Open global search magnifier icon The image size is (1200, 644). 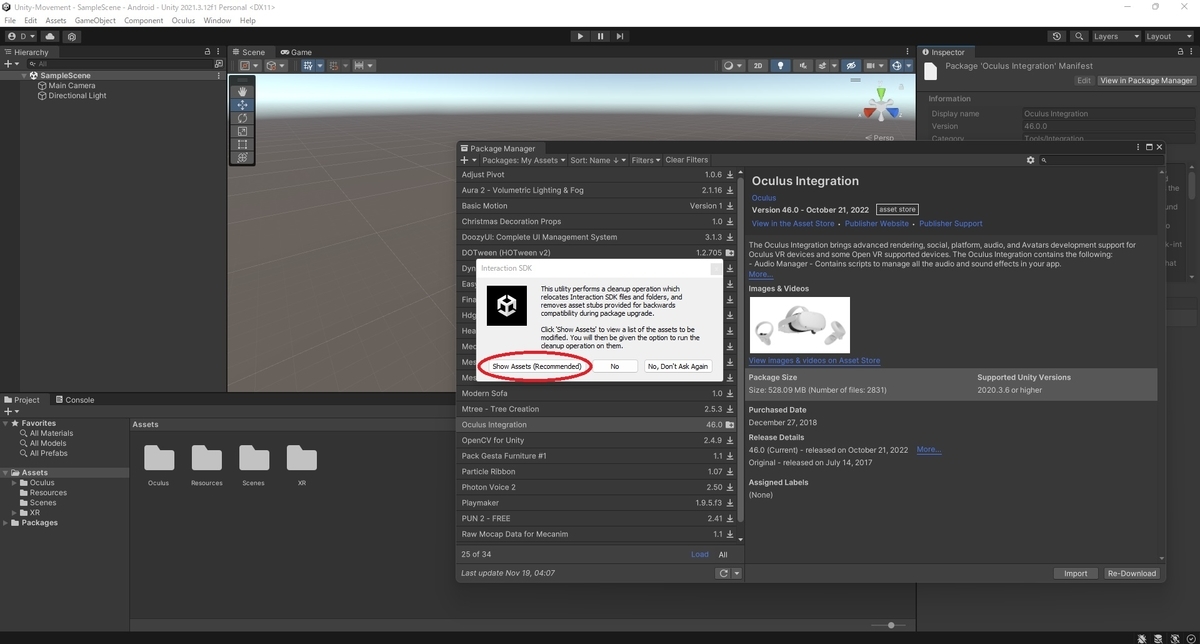(x=1079, y=36)
